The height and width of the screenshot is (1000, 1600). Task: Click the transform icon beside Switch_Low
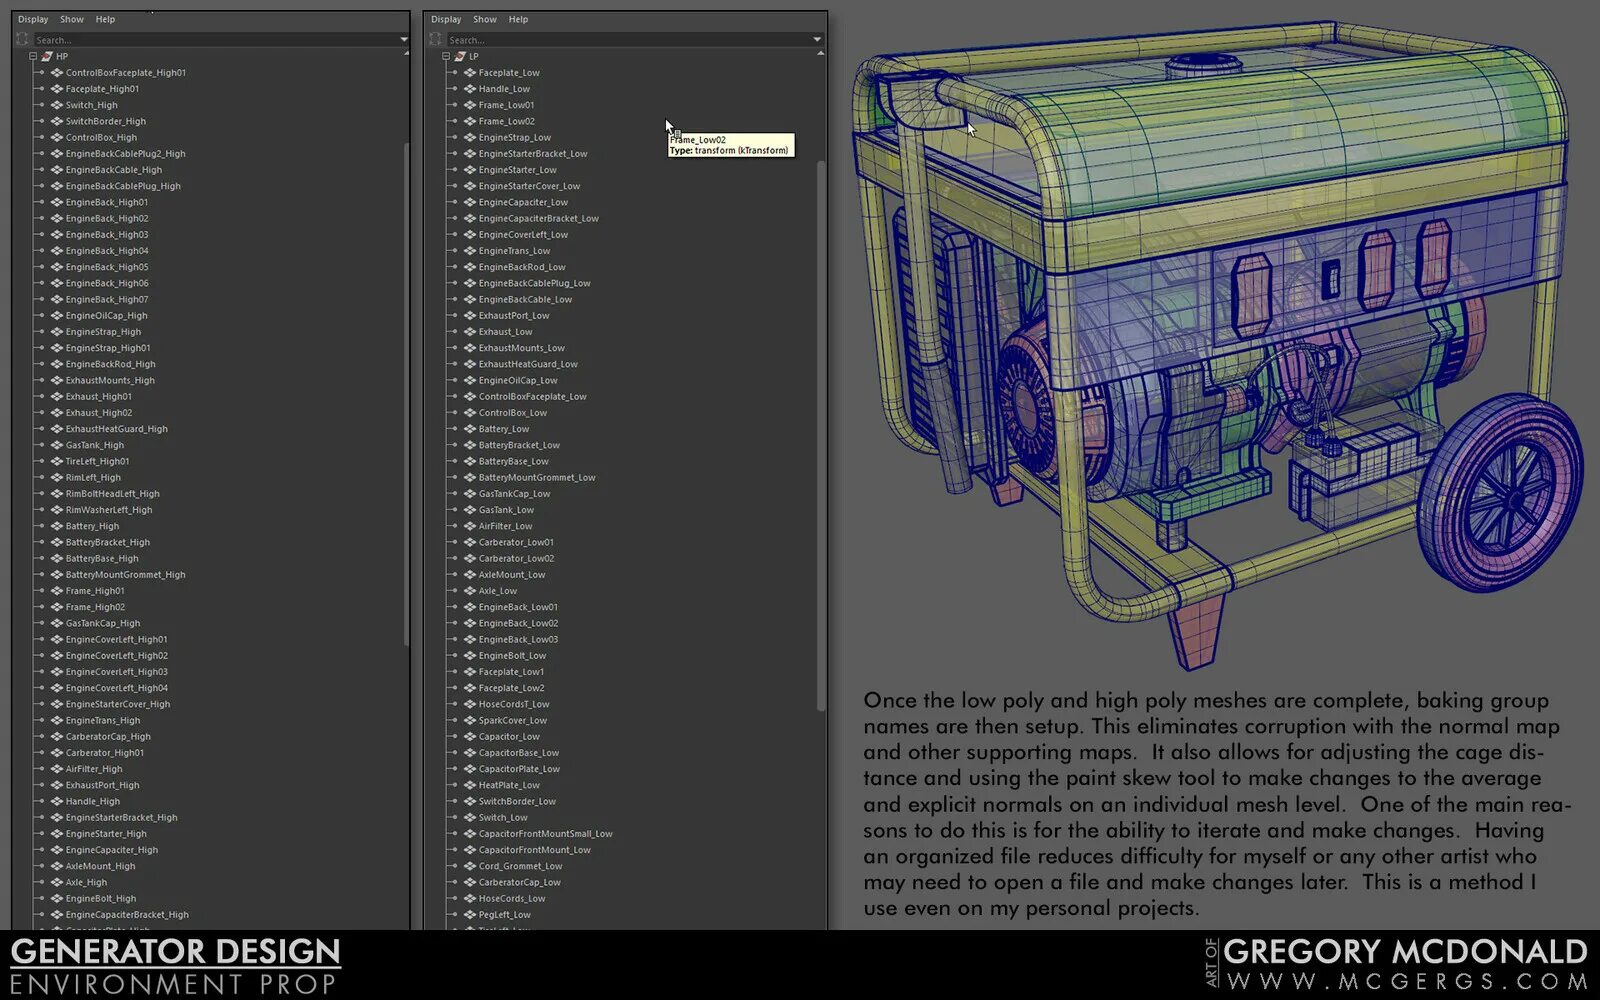(x=470, y=818)
